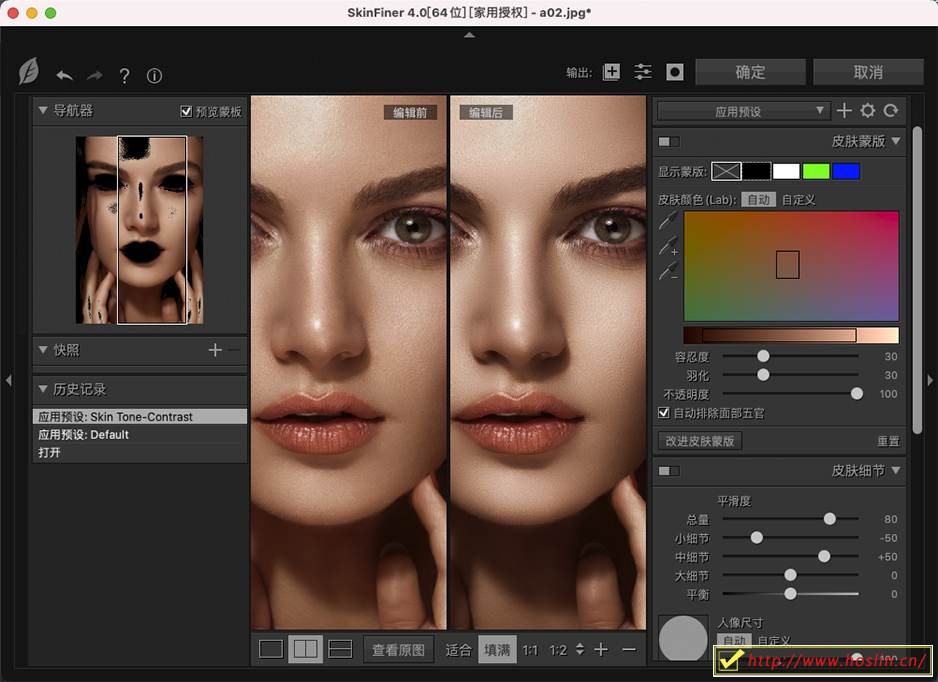Click the undo arrow icon
Viewport: 938px width, 682px height.
click(x=64, y=75)
